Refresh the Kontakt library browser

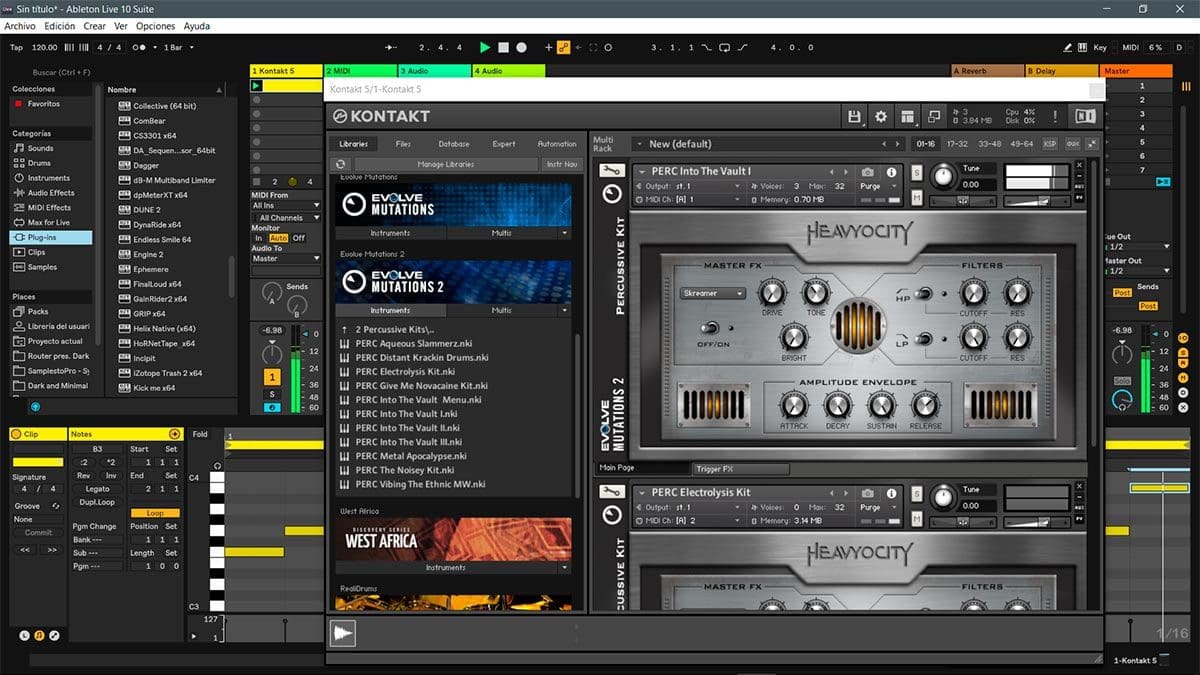(x=340, y=164)
